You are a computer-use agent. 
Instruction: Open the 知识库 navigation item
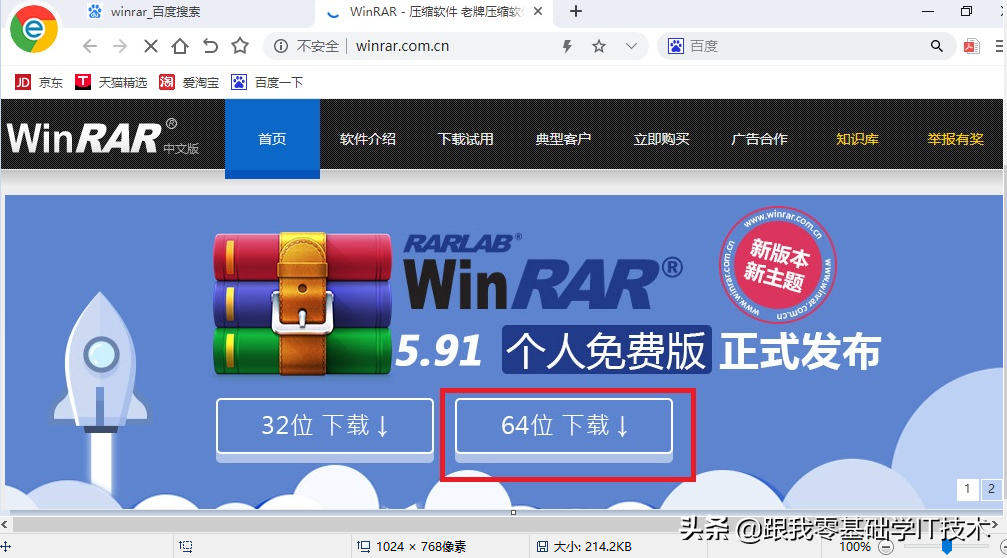click(857, 139)
